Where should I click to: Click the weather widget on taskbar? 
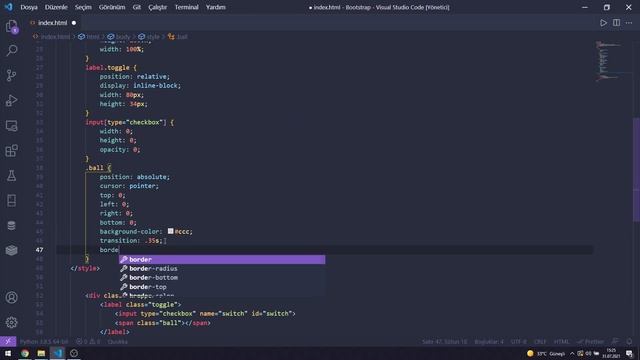pos(546,353)
